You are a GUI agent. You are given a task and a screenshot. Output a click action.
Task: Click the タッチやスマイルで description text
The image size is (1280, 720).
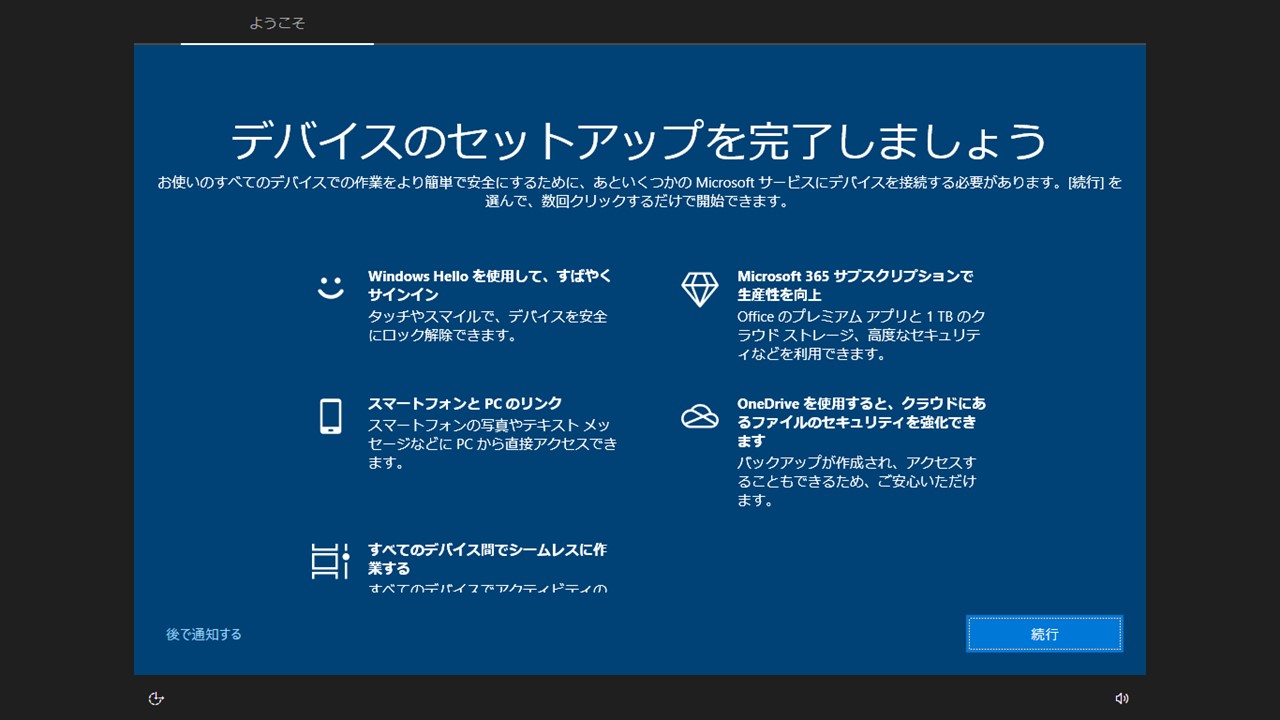pyautogui.click(x=487, y=326)
